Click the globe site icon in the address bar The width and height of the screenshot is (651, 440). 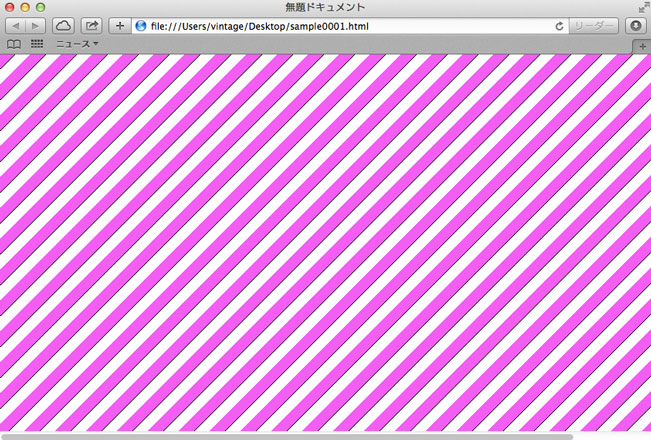tap(141, 26)
